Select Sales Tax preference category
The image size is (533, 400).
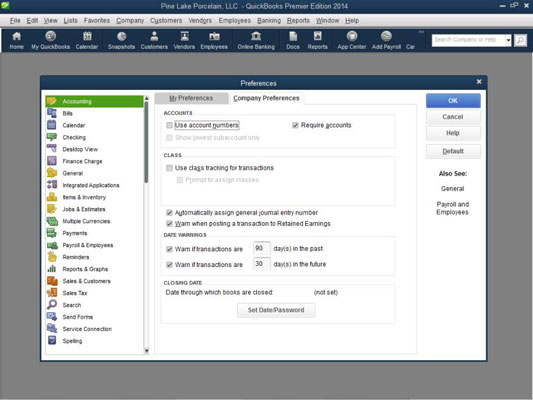pyautogui.click(x=74, y=293)
